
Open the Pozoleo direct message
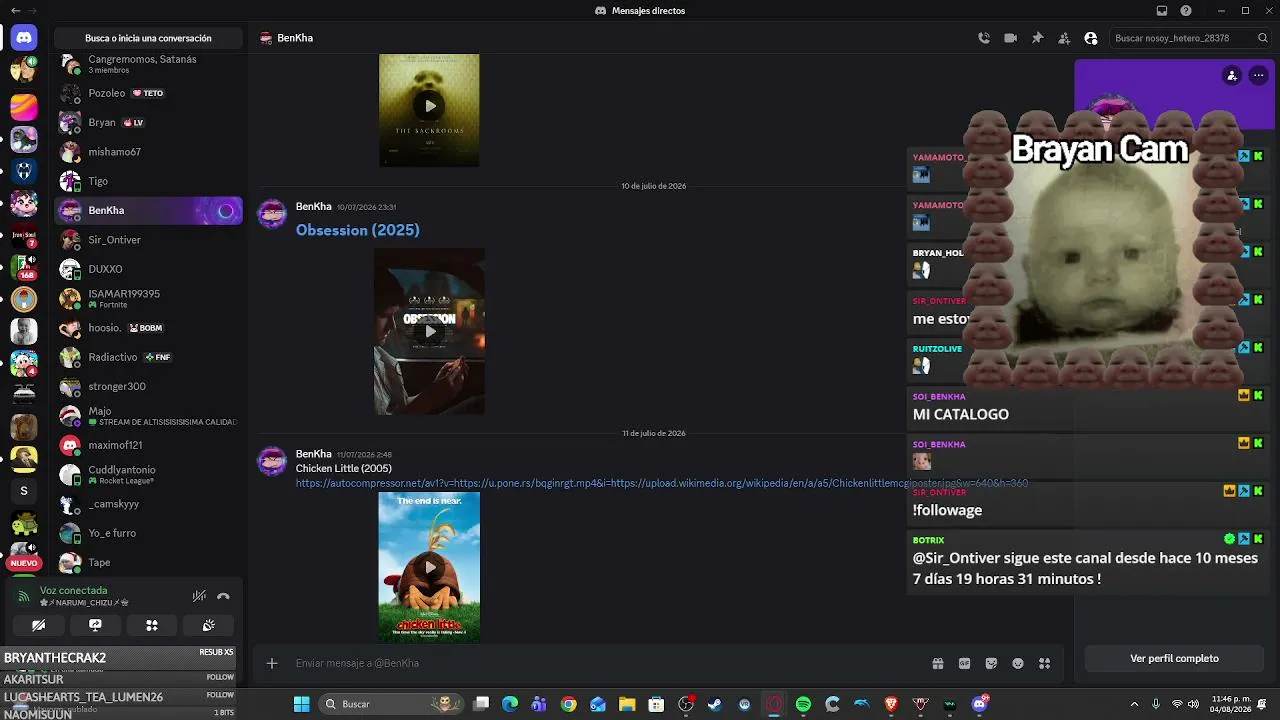pyautogui.click(x=148, y=93)
